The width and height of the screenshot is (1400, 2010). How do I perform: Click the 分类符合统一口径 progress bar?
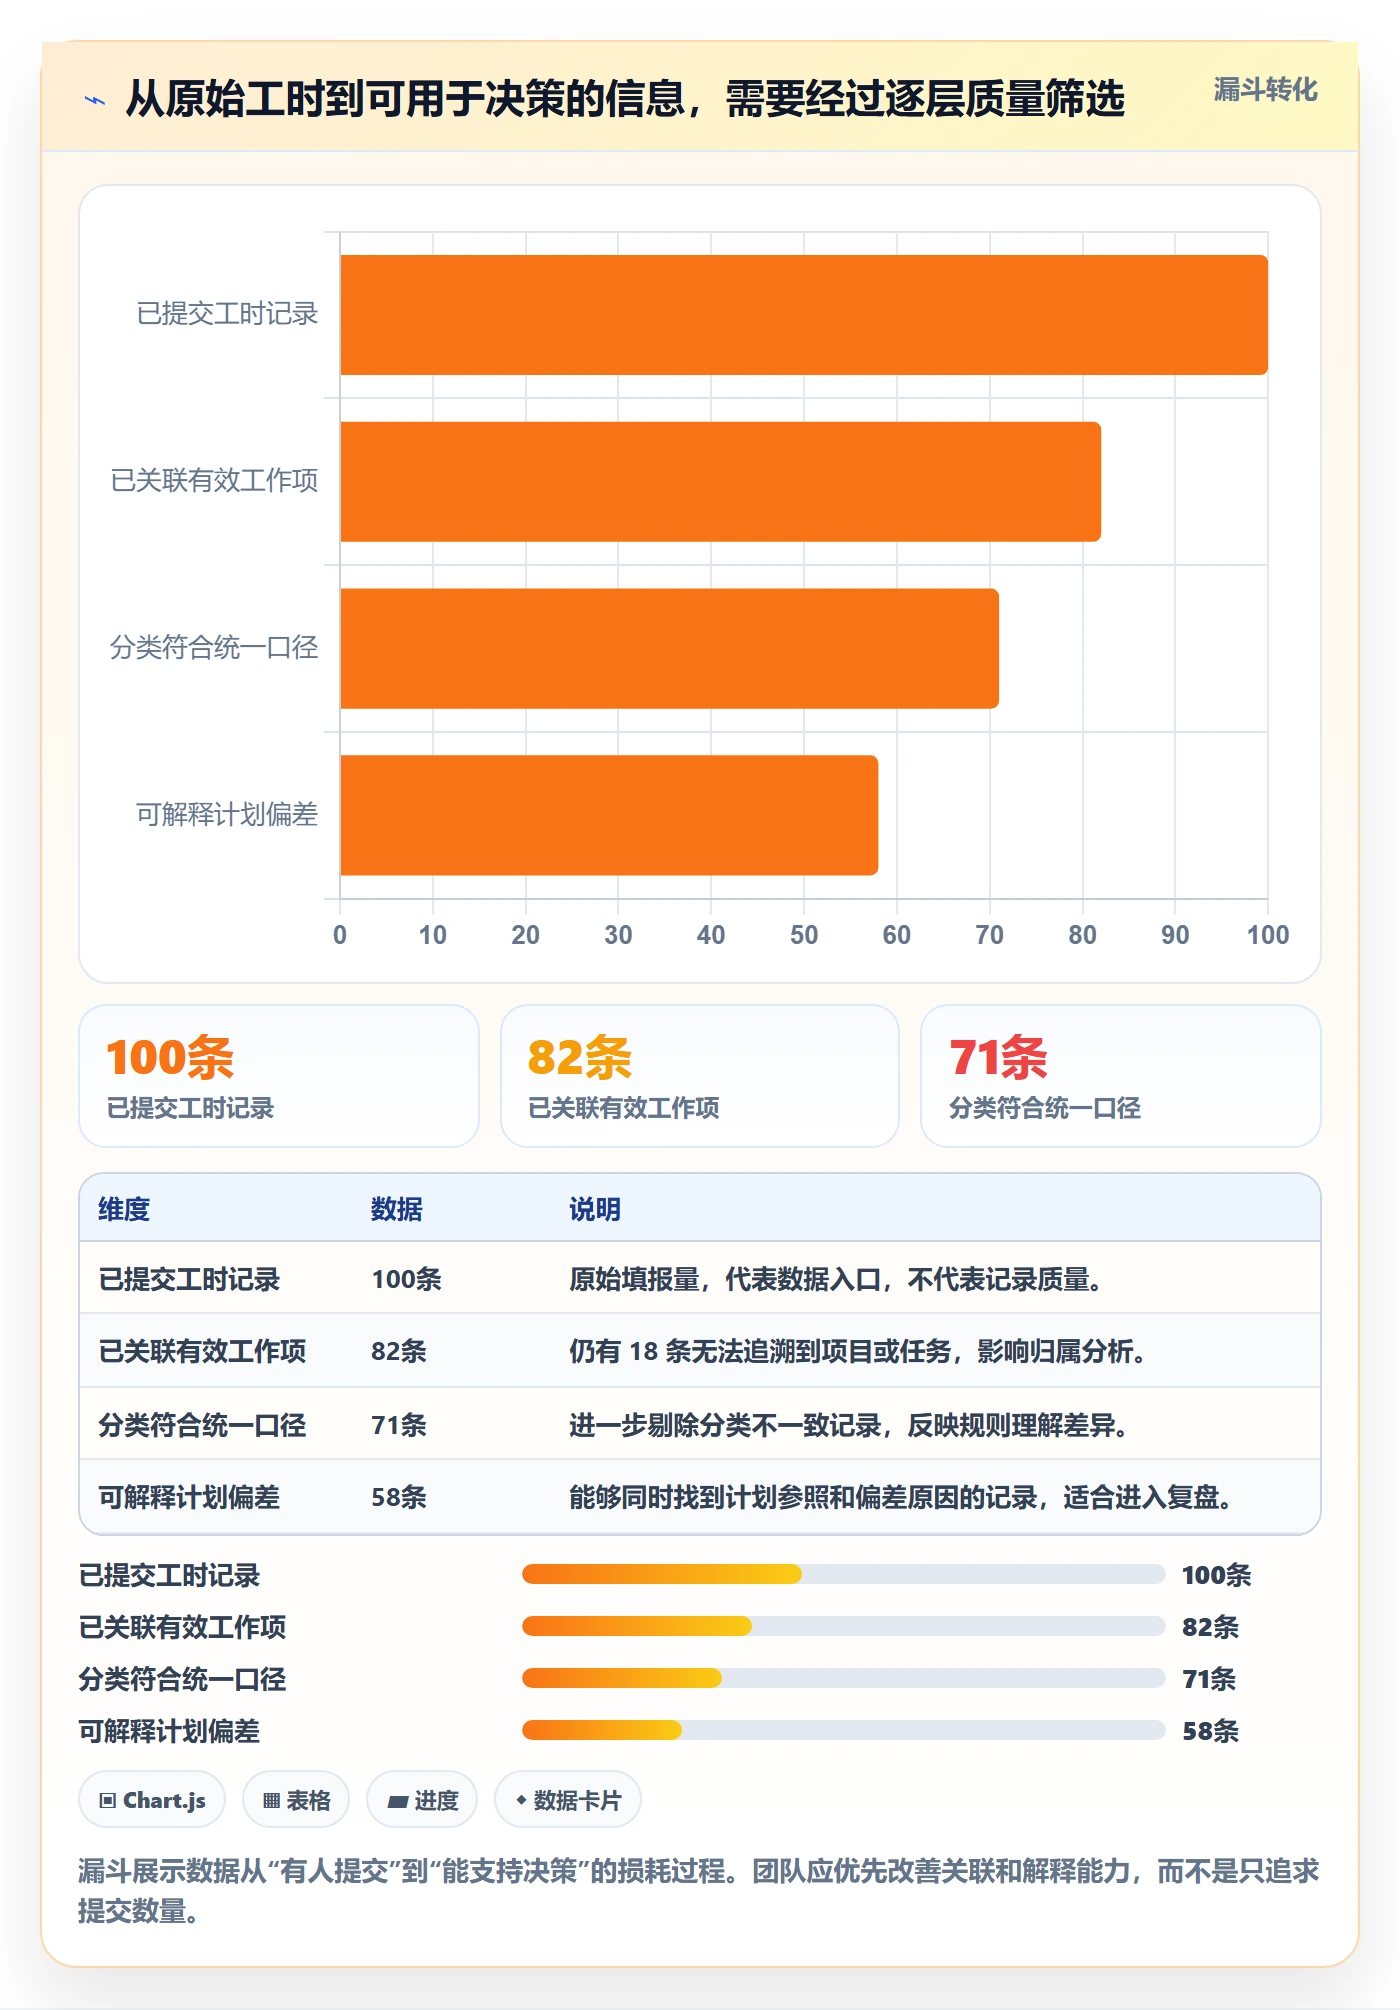(x=843, y=1678)
